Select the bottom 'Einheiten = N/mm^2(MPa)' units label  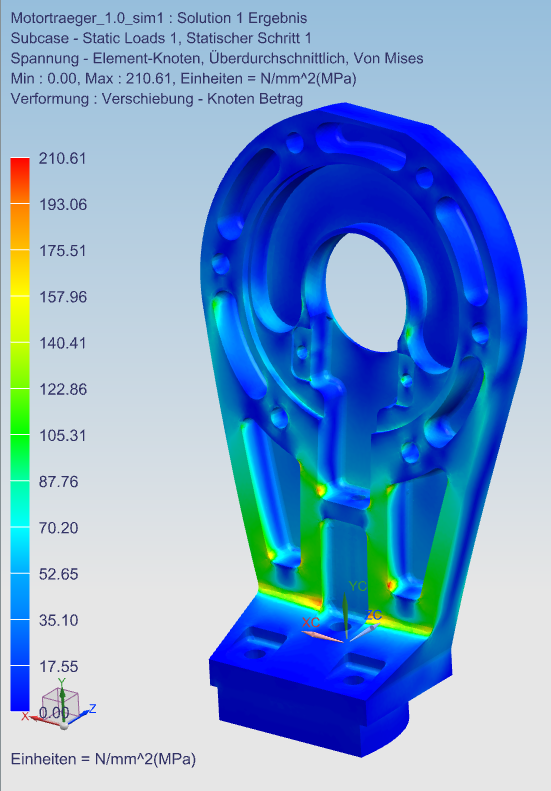click(x=103, y=759)
